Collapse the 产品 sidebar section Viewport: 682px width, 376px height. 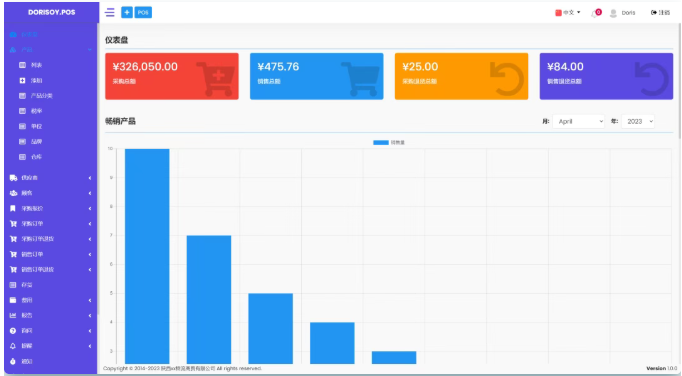click(x=51, y=50)
